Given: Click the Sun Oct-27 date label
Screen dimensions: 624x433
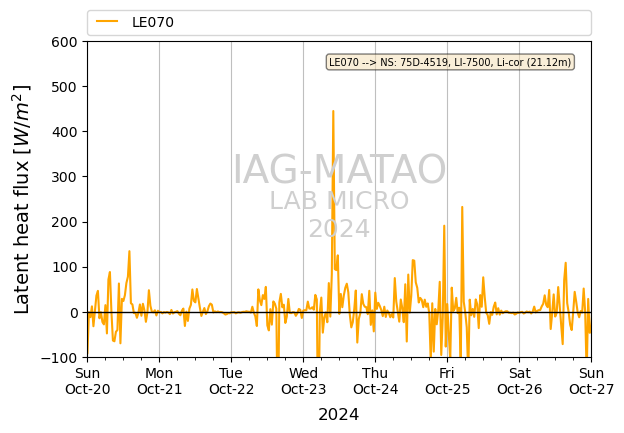Looking at the screenshot, I should (x=591, y=381).
